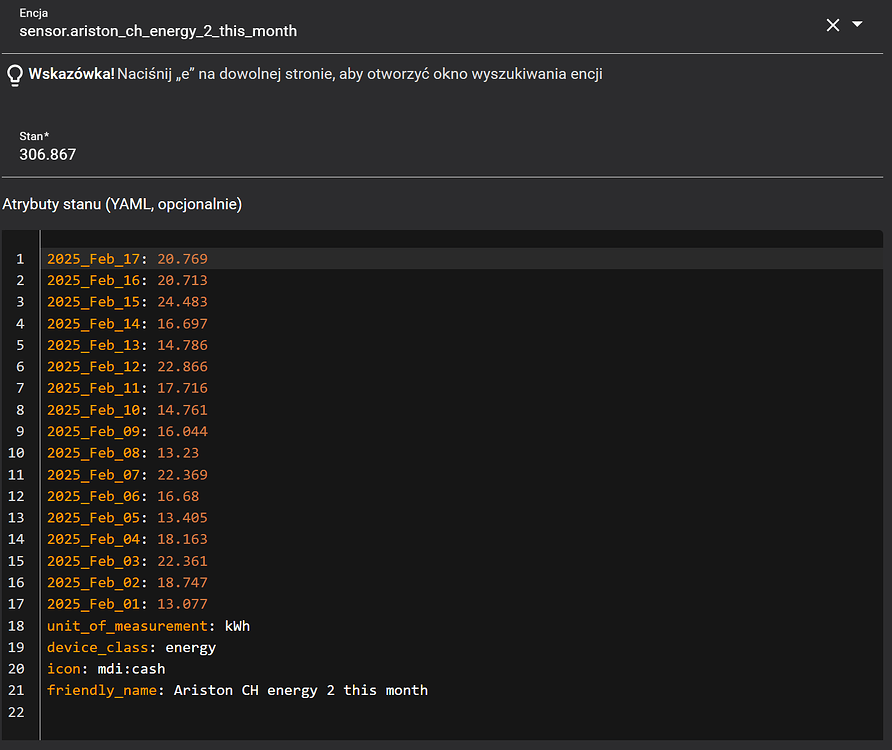Click line number 1 in gutter
This screenshot has height=750, width=892.
[19, 259]
